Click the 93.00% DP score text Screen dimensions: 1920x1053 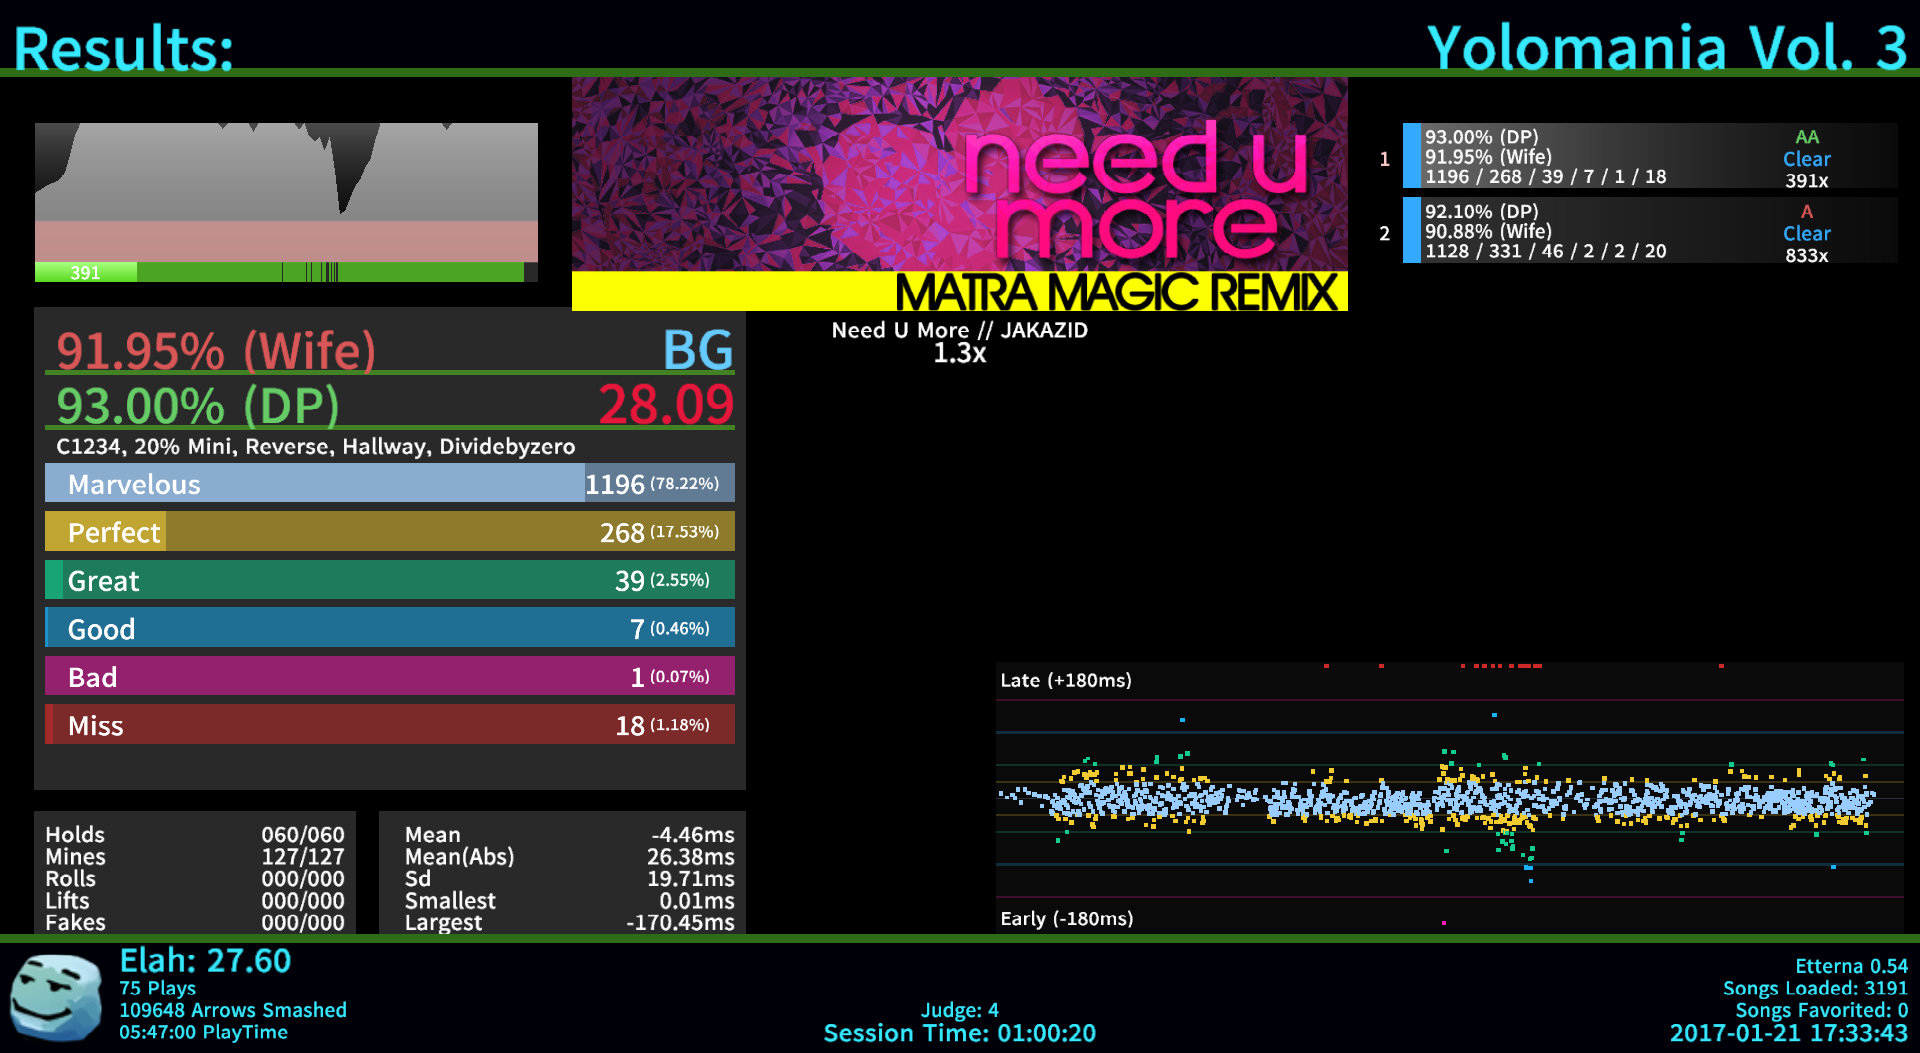click(198, 405)
